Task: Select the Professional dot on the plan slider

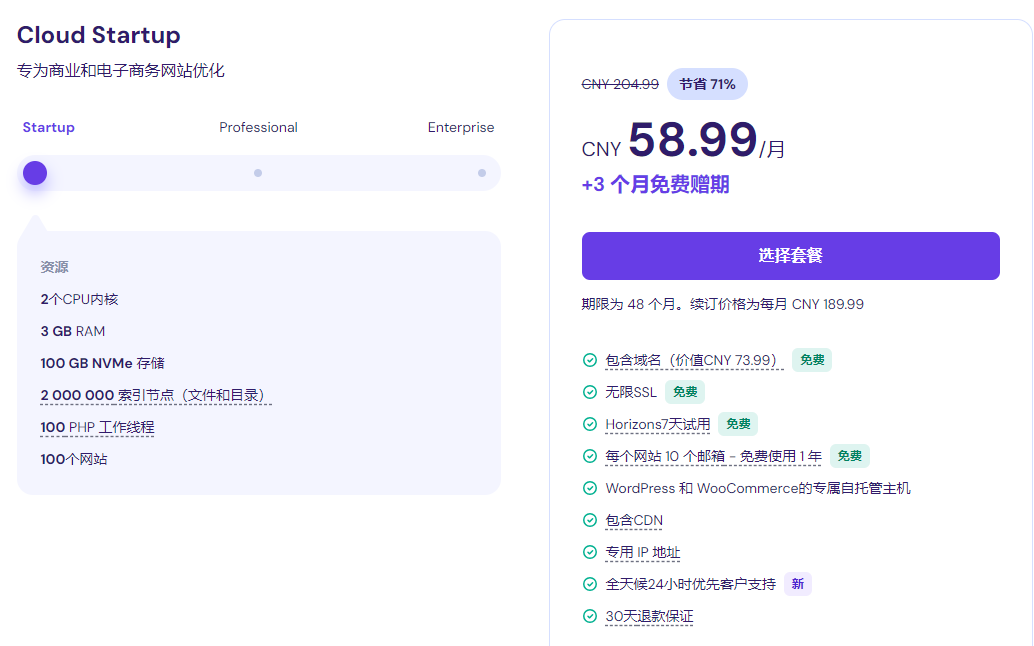Action: [x=258, y=172]
